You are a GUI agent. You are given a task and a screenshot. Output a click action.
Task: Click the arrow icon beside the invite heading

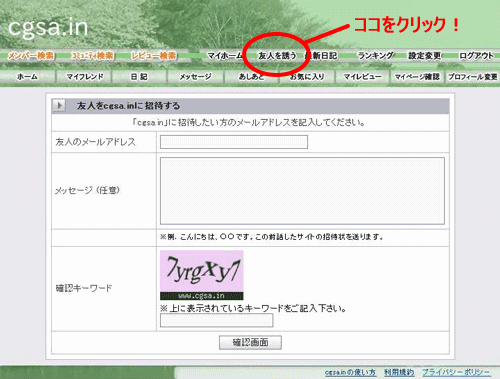pos(59,106)
